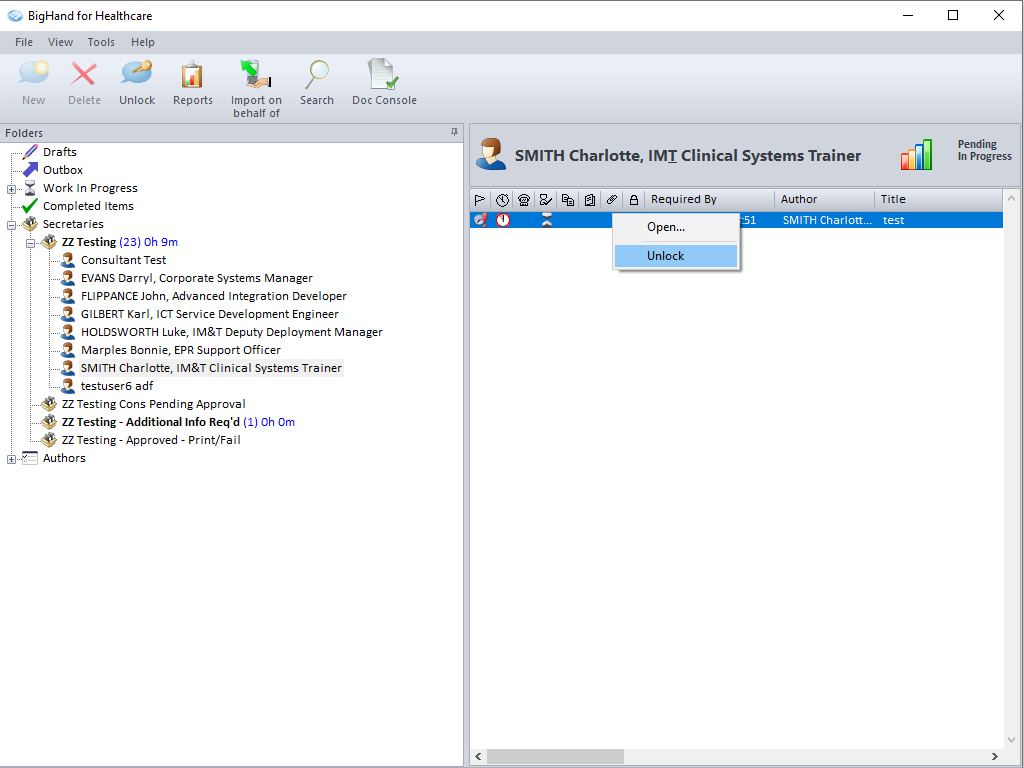This screenshot has width=1024, height=768.
Task: Select ZZ Testing - Additional Info Req'd
Action: 178,422
